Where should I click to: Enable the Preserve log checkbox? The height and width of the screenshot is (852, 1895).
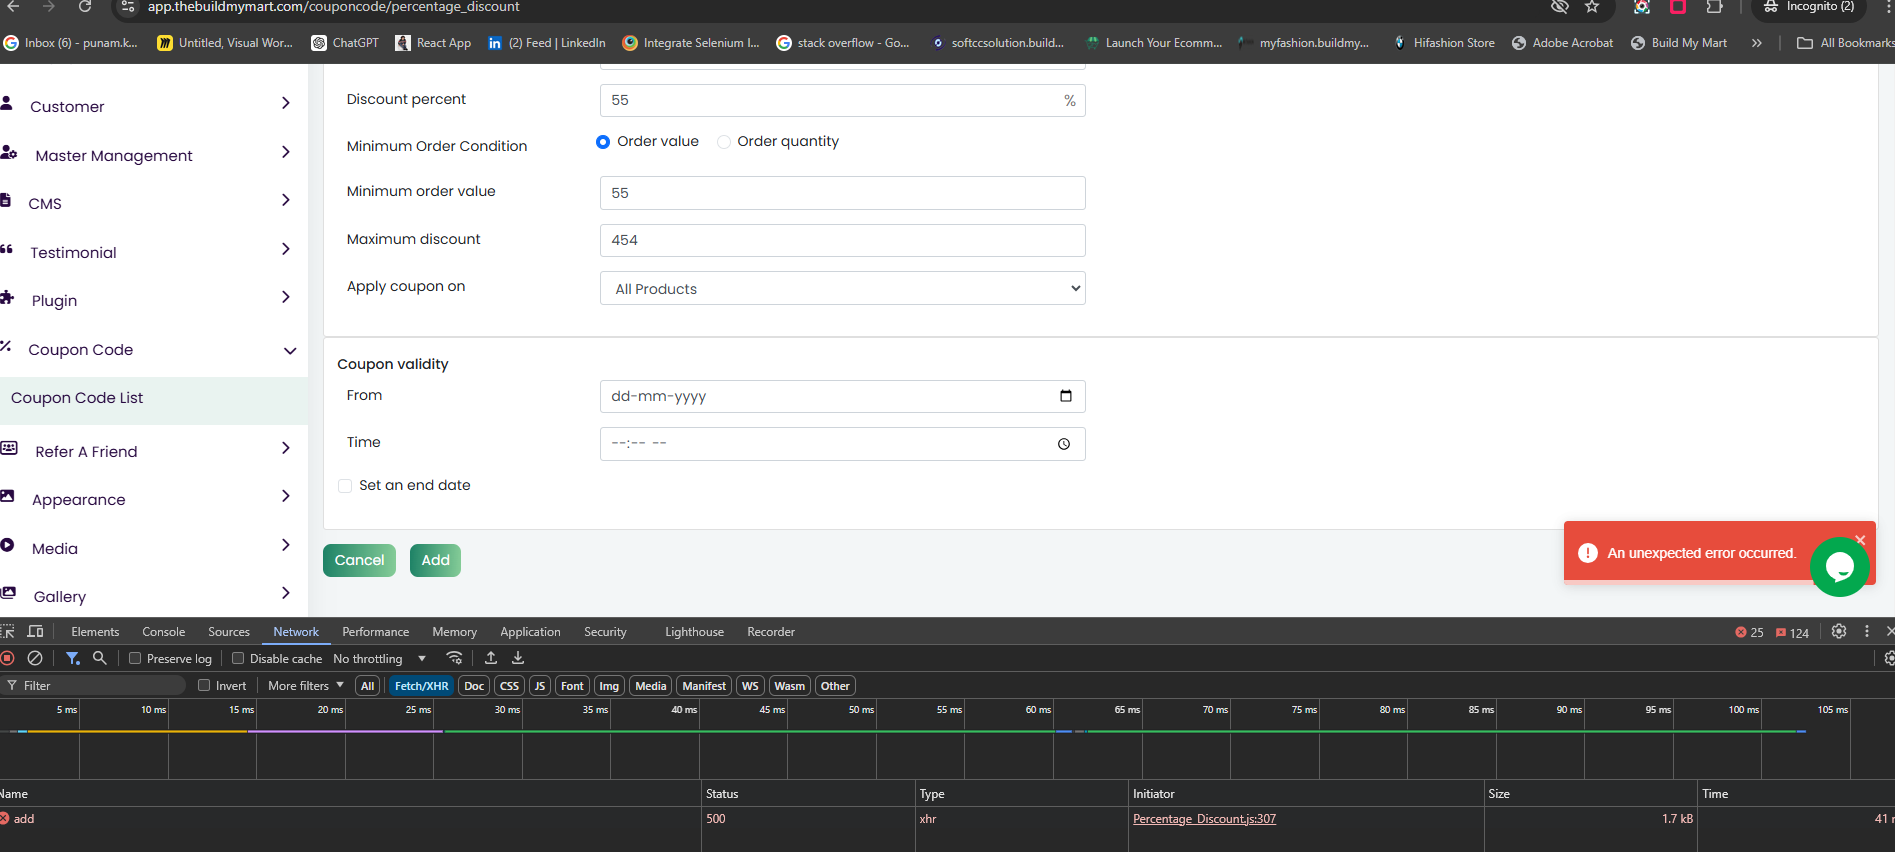(135, 658)
